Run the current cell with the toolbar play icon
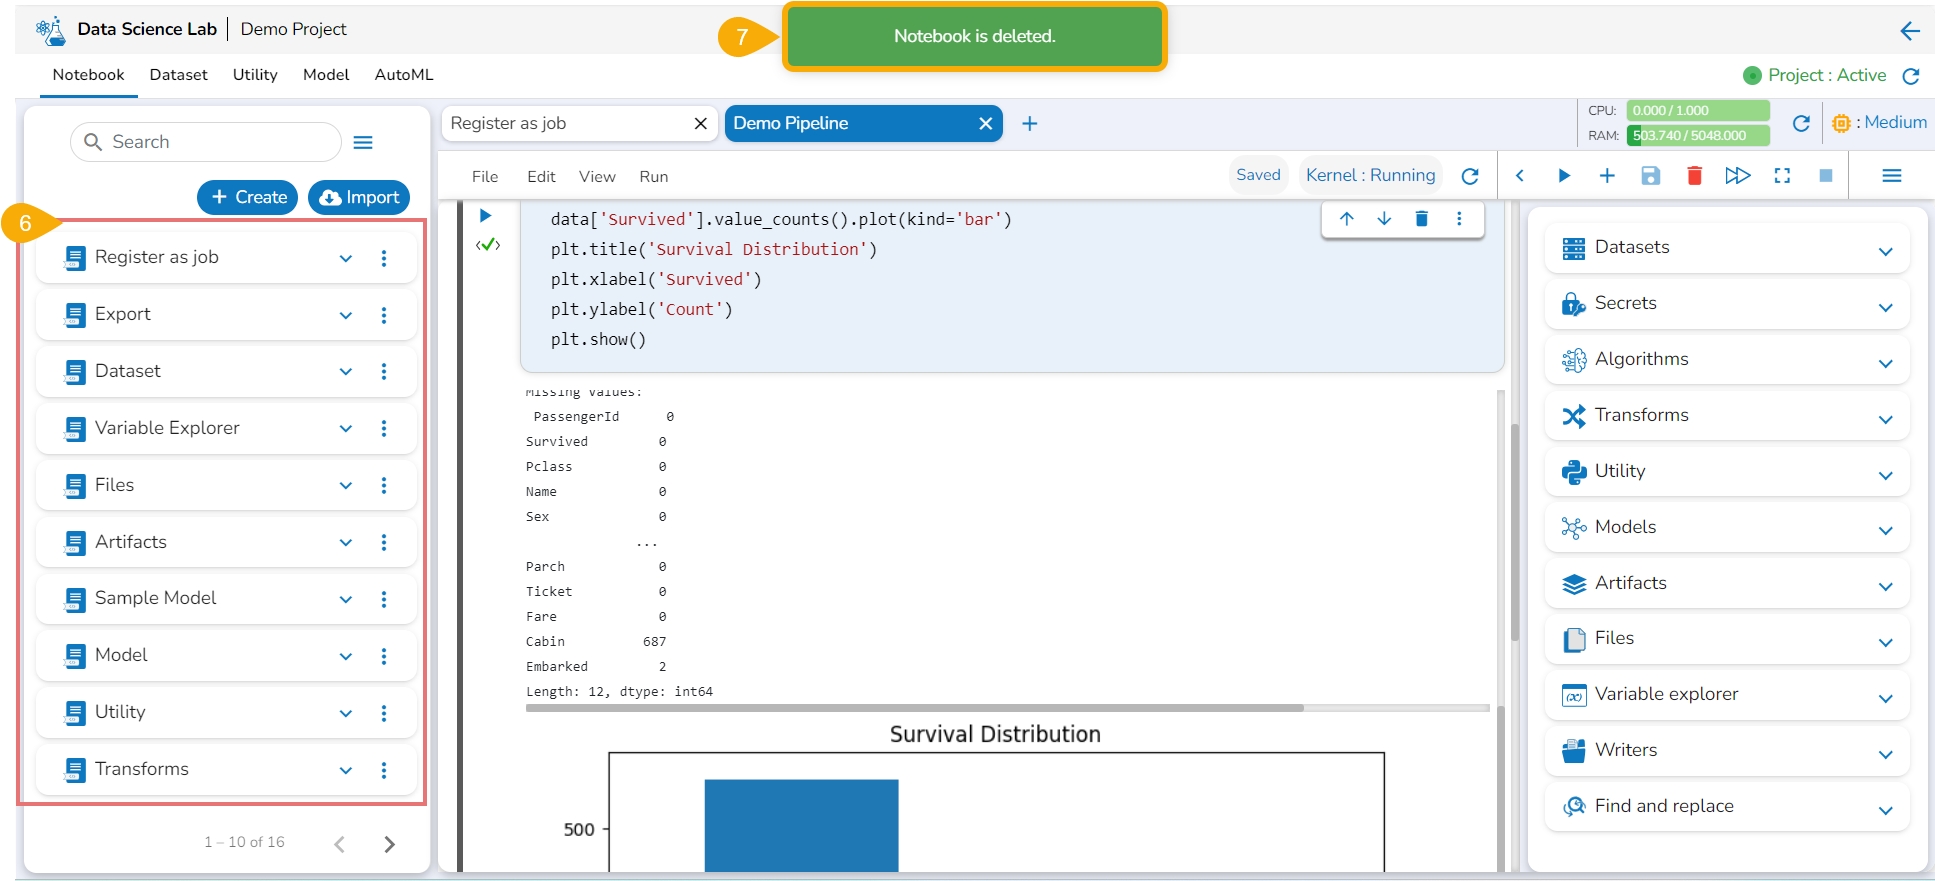The width and height of the screenshot is (1935, 881). pos(1564,176)
